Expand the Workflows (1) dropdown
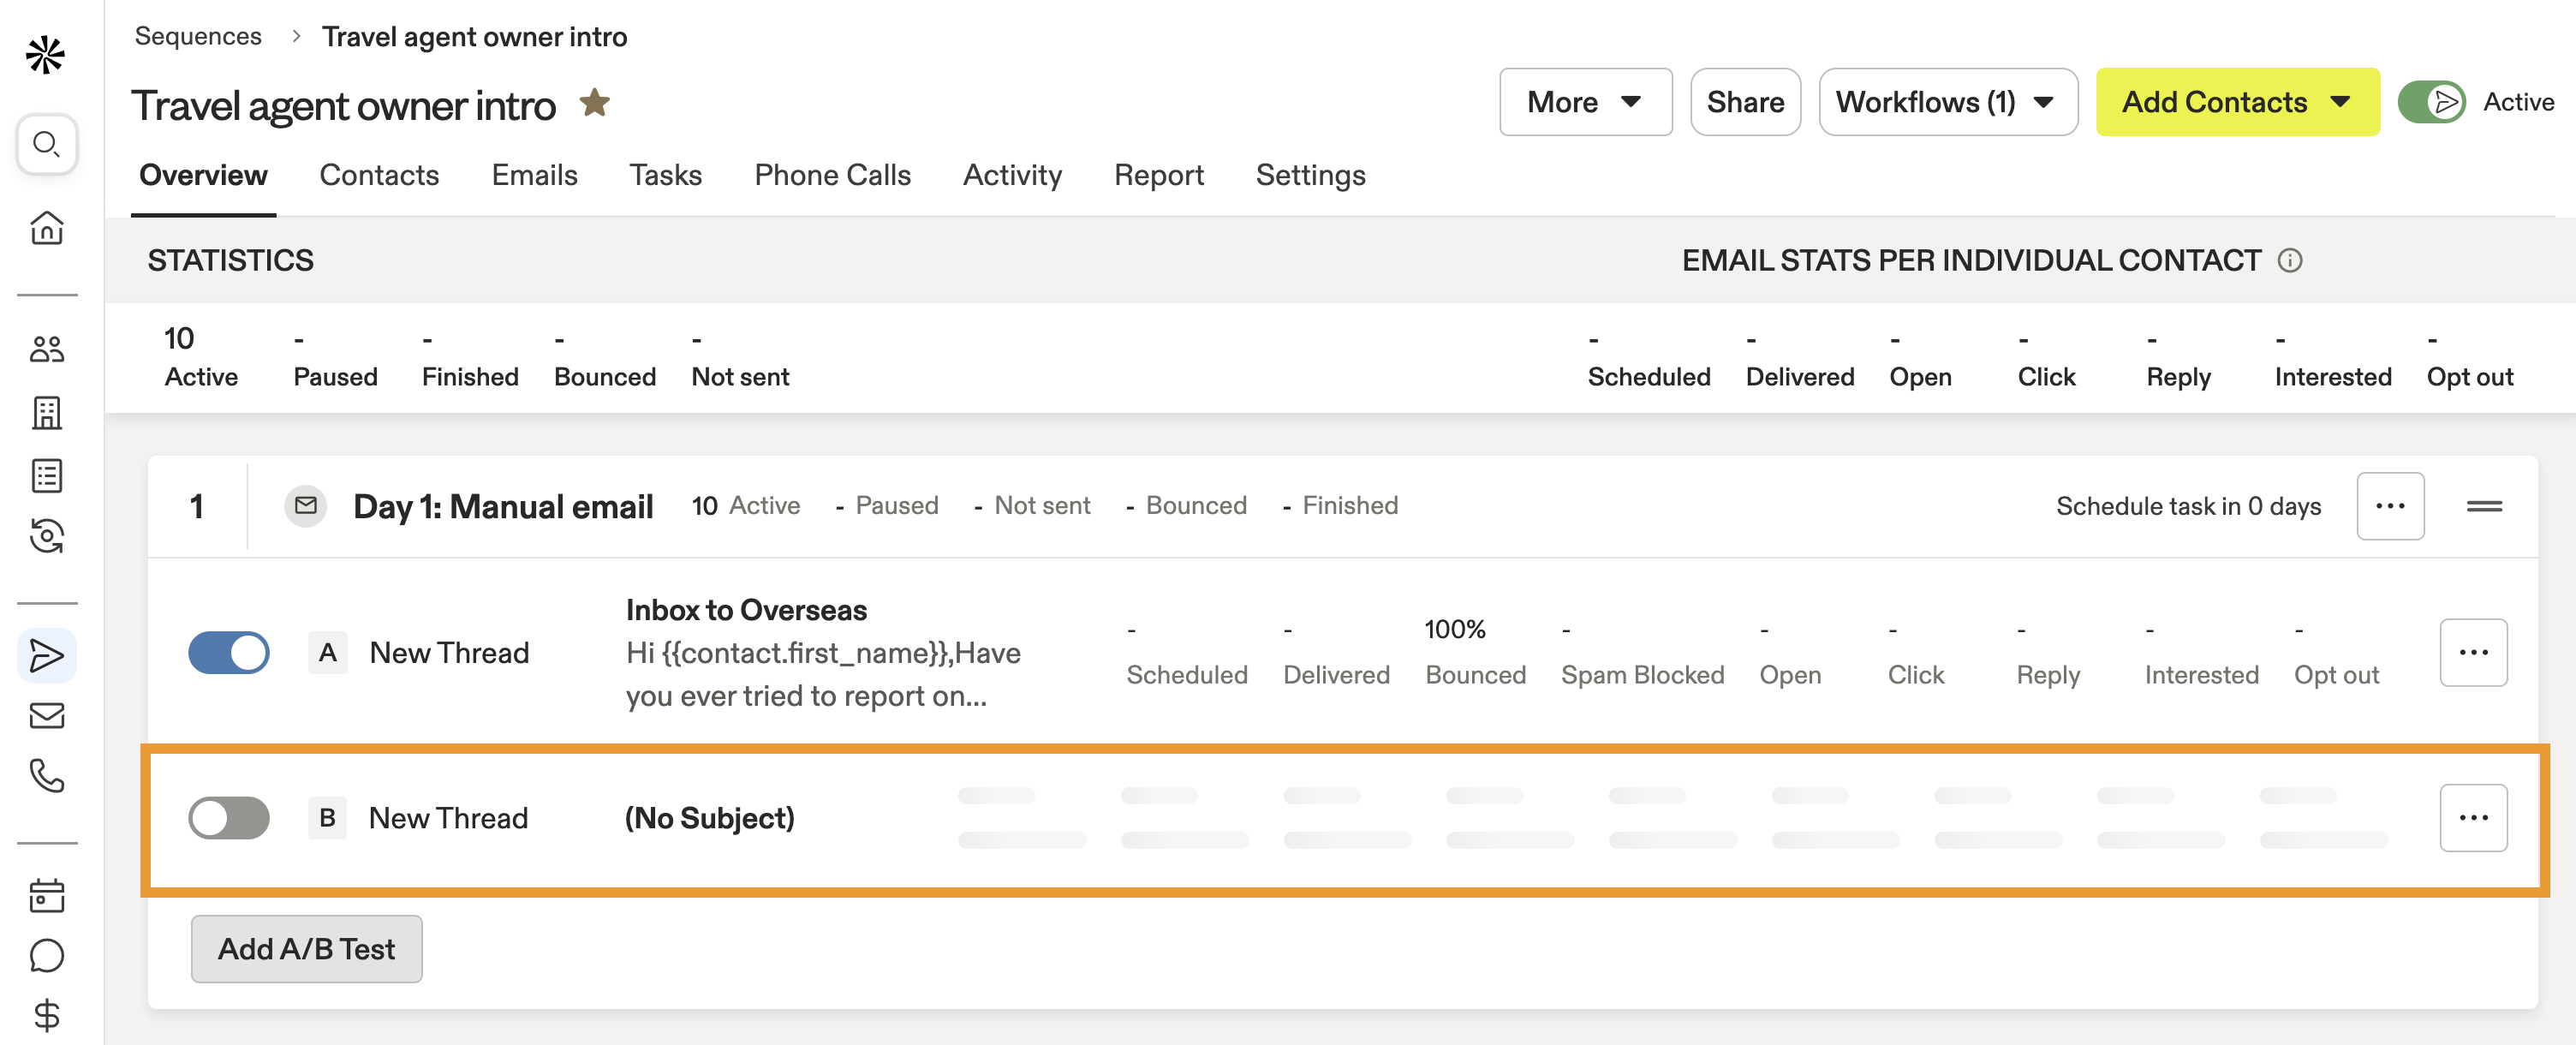 tap(1947, 101)
